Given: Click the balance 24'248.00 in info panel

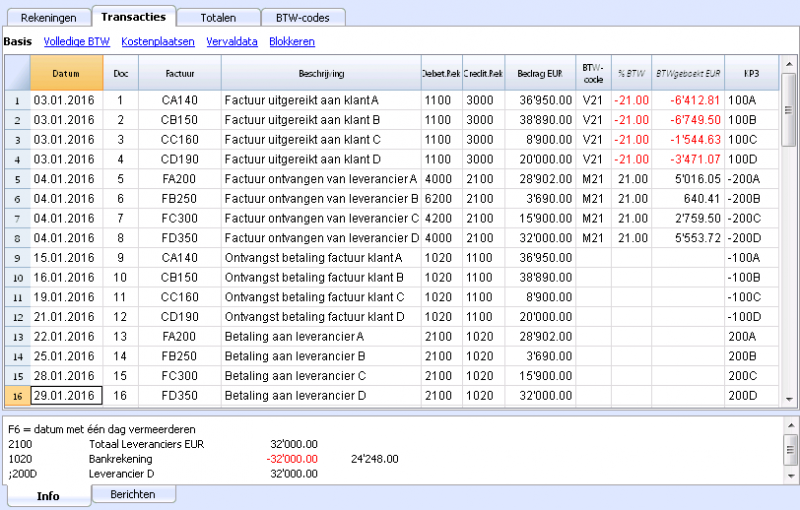Looking at the screenshot, I should [374, 459].
